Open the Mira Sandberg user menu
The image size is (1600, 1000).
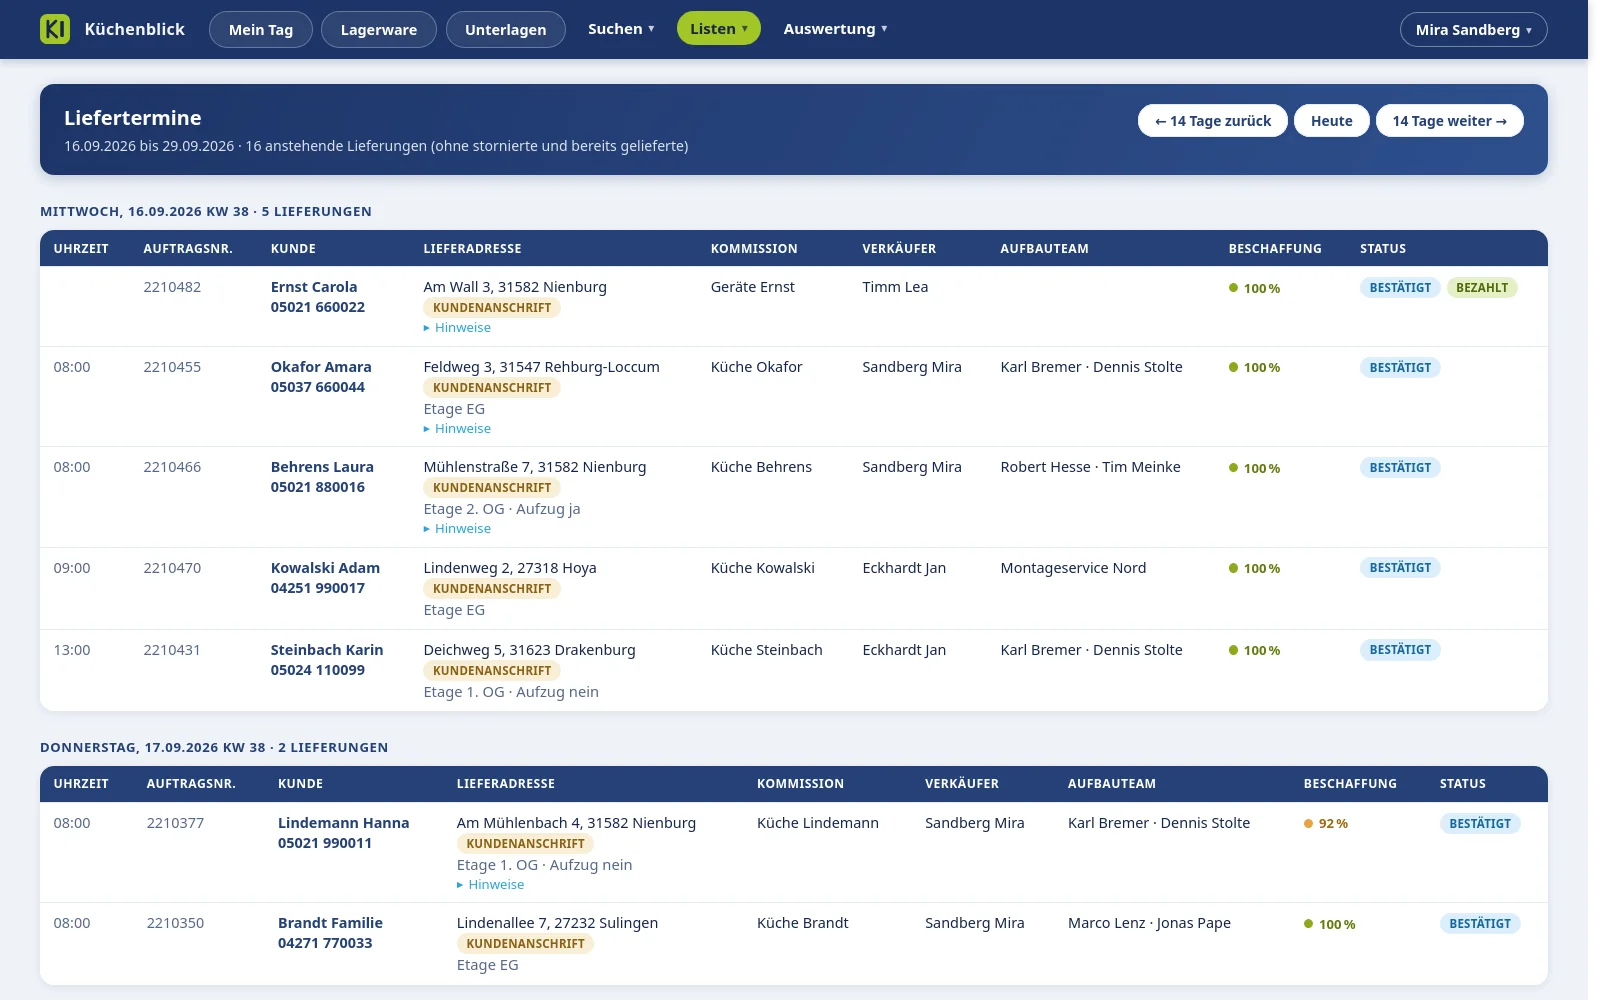(1474, 30)
